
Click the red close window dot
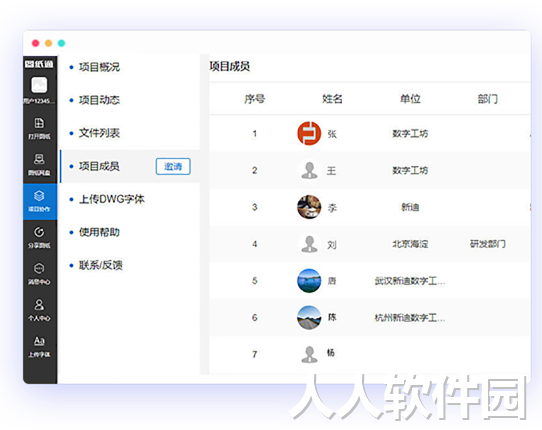35,43
